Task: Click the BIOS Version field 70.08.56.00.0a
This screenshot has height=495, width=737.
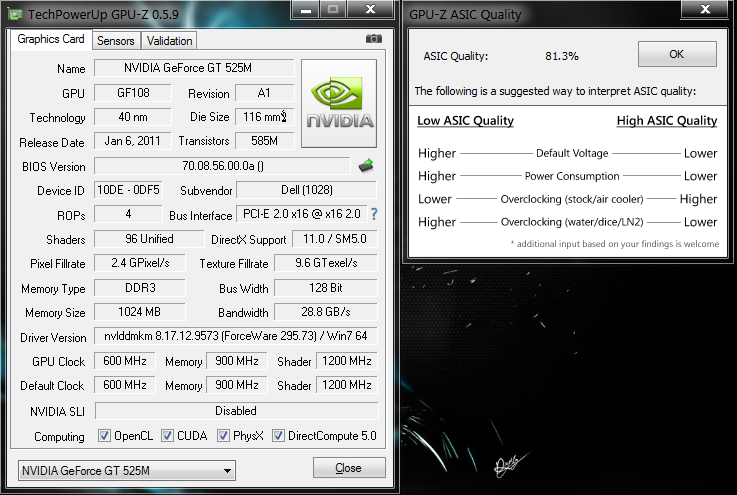Action: click(222, 165)
